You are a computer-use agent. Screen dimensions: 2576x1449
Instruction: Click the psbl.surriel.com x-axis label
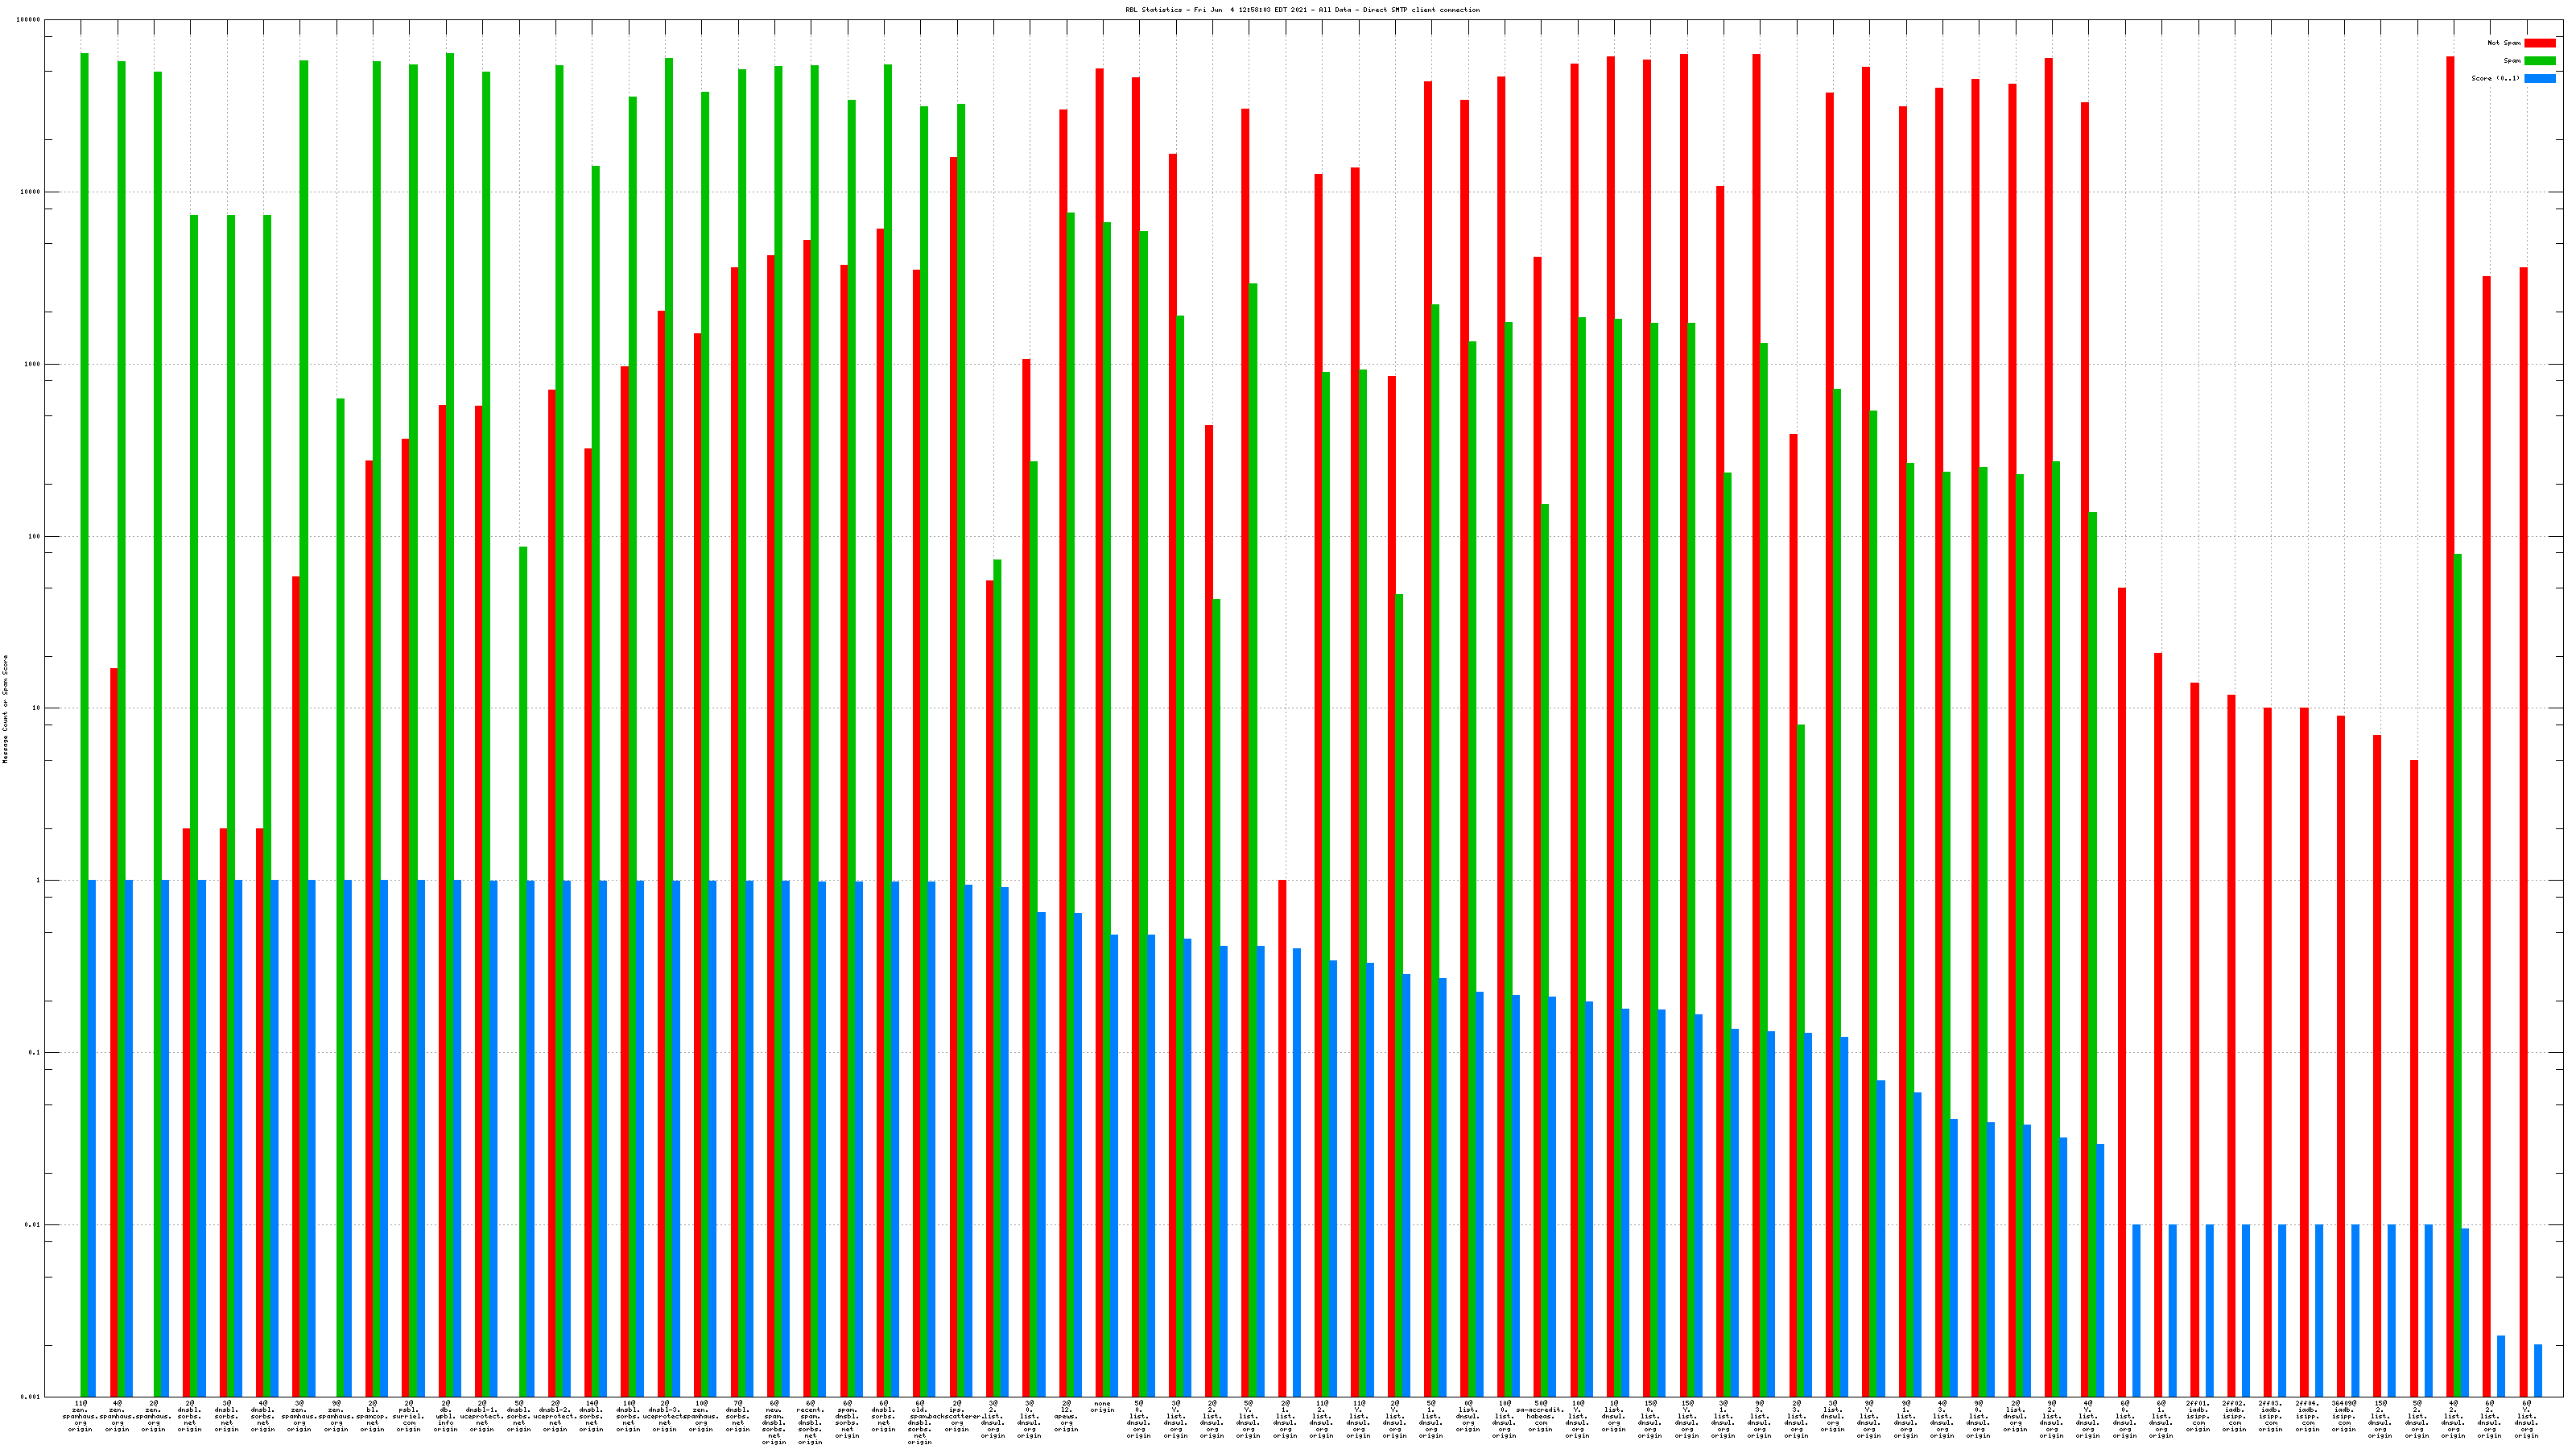click(x=409, y=1416)
